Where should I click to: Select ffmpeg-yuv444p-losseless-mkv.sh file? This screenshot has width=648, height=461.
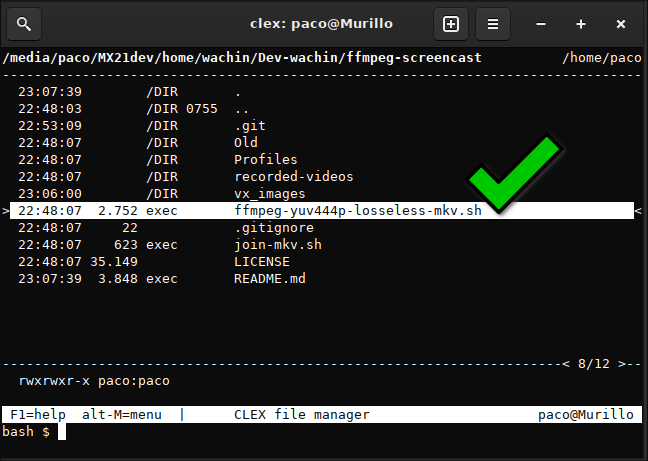322,211
